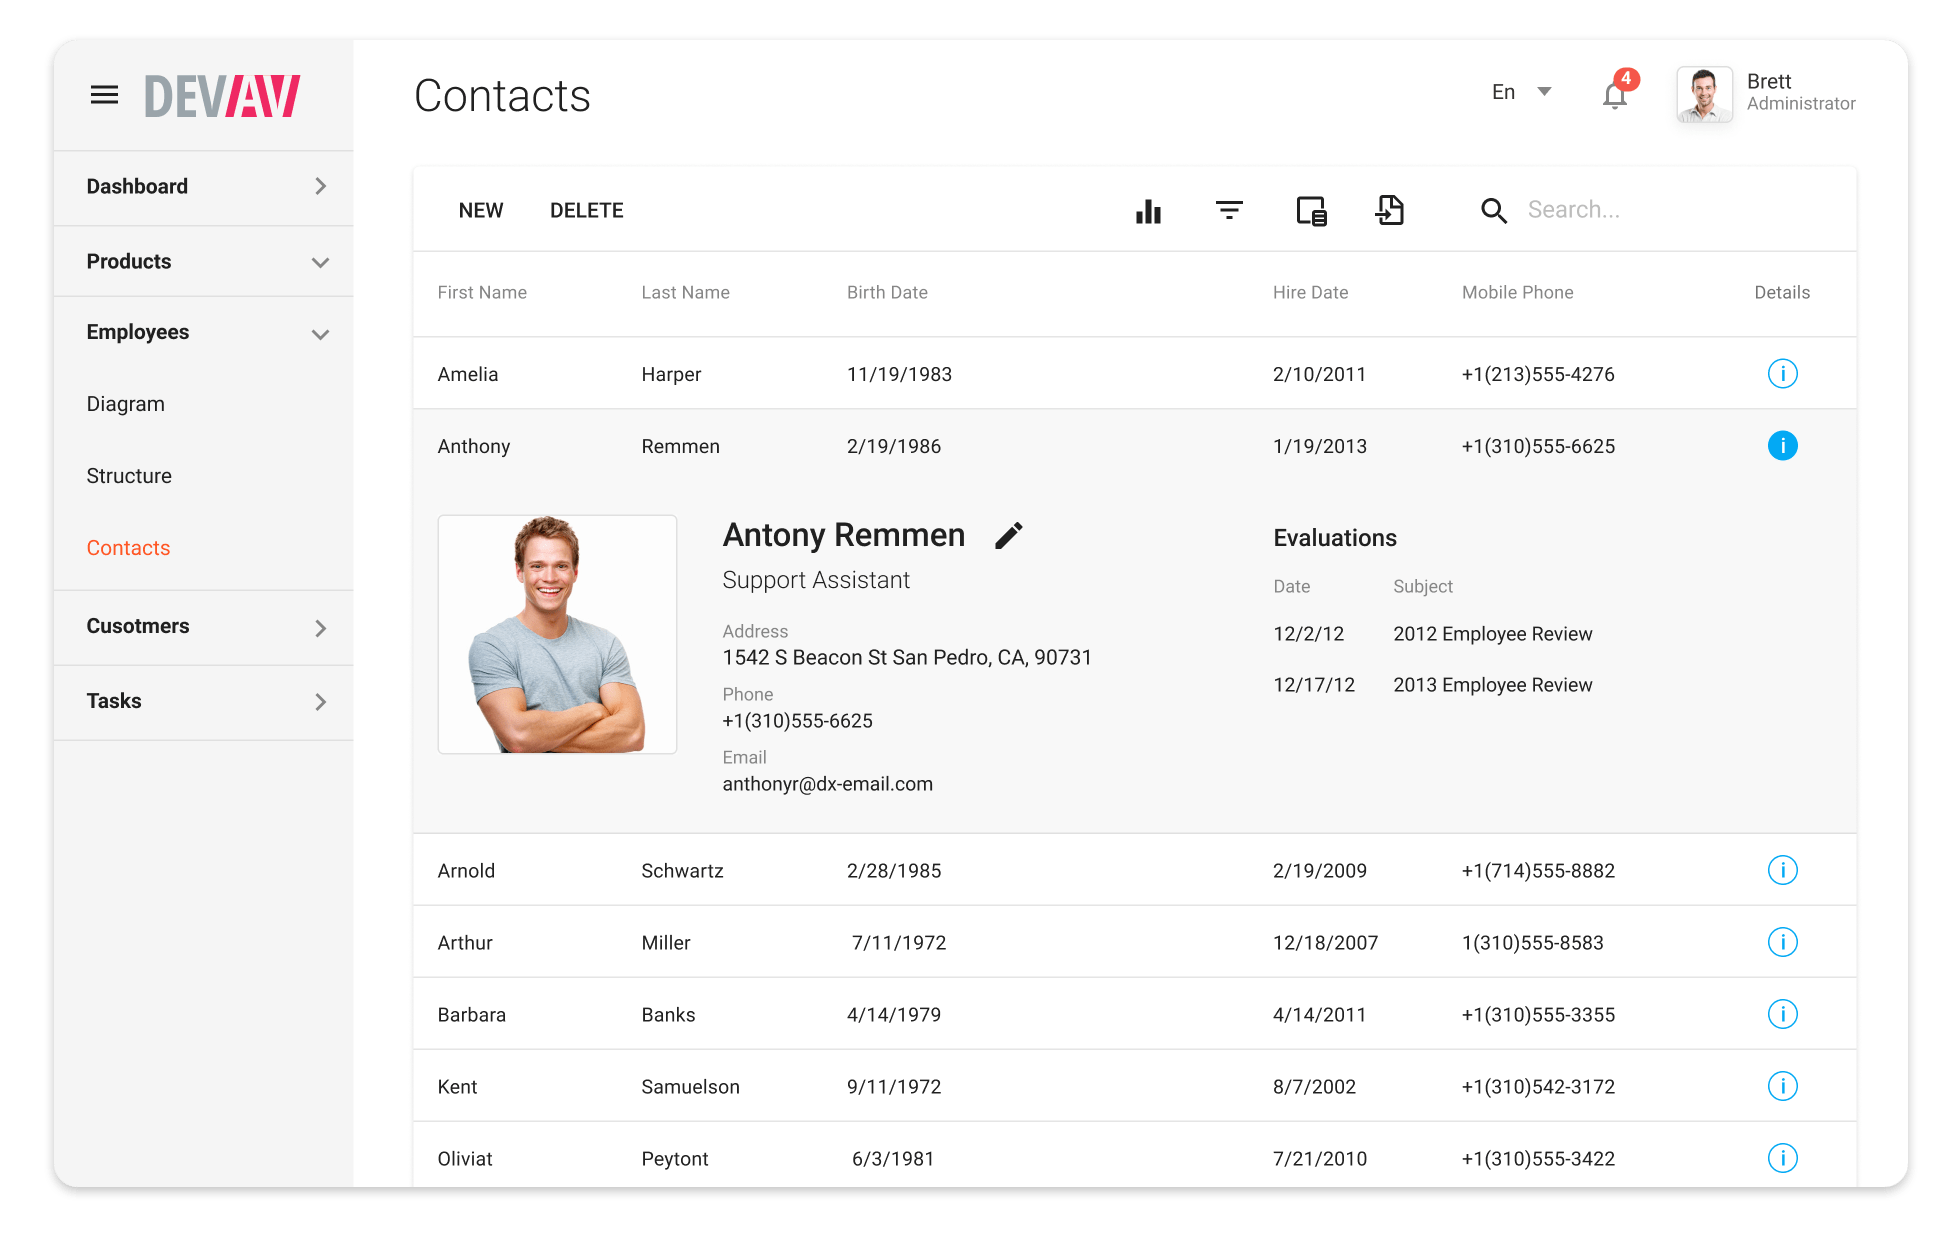
Task: Edit Antony Remmen with pencil icon
Action: [1009, 536]
